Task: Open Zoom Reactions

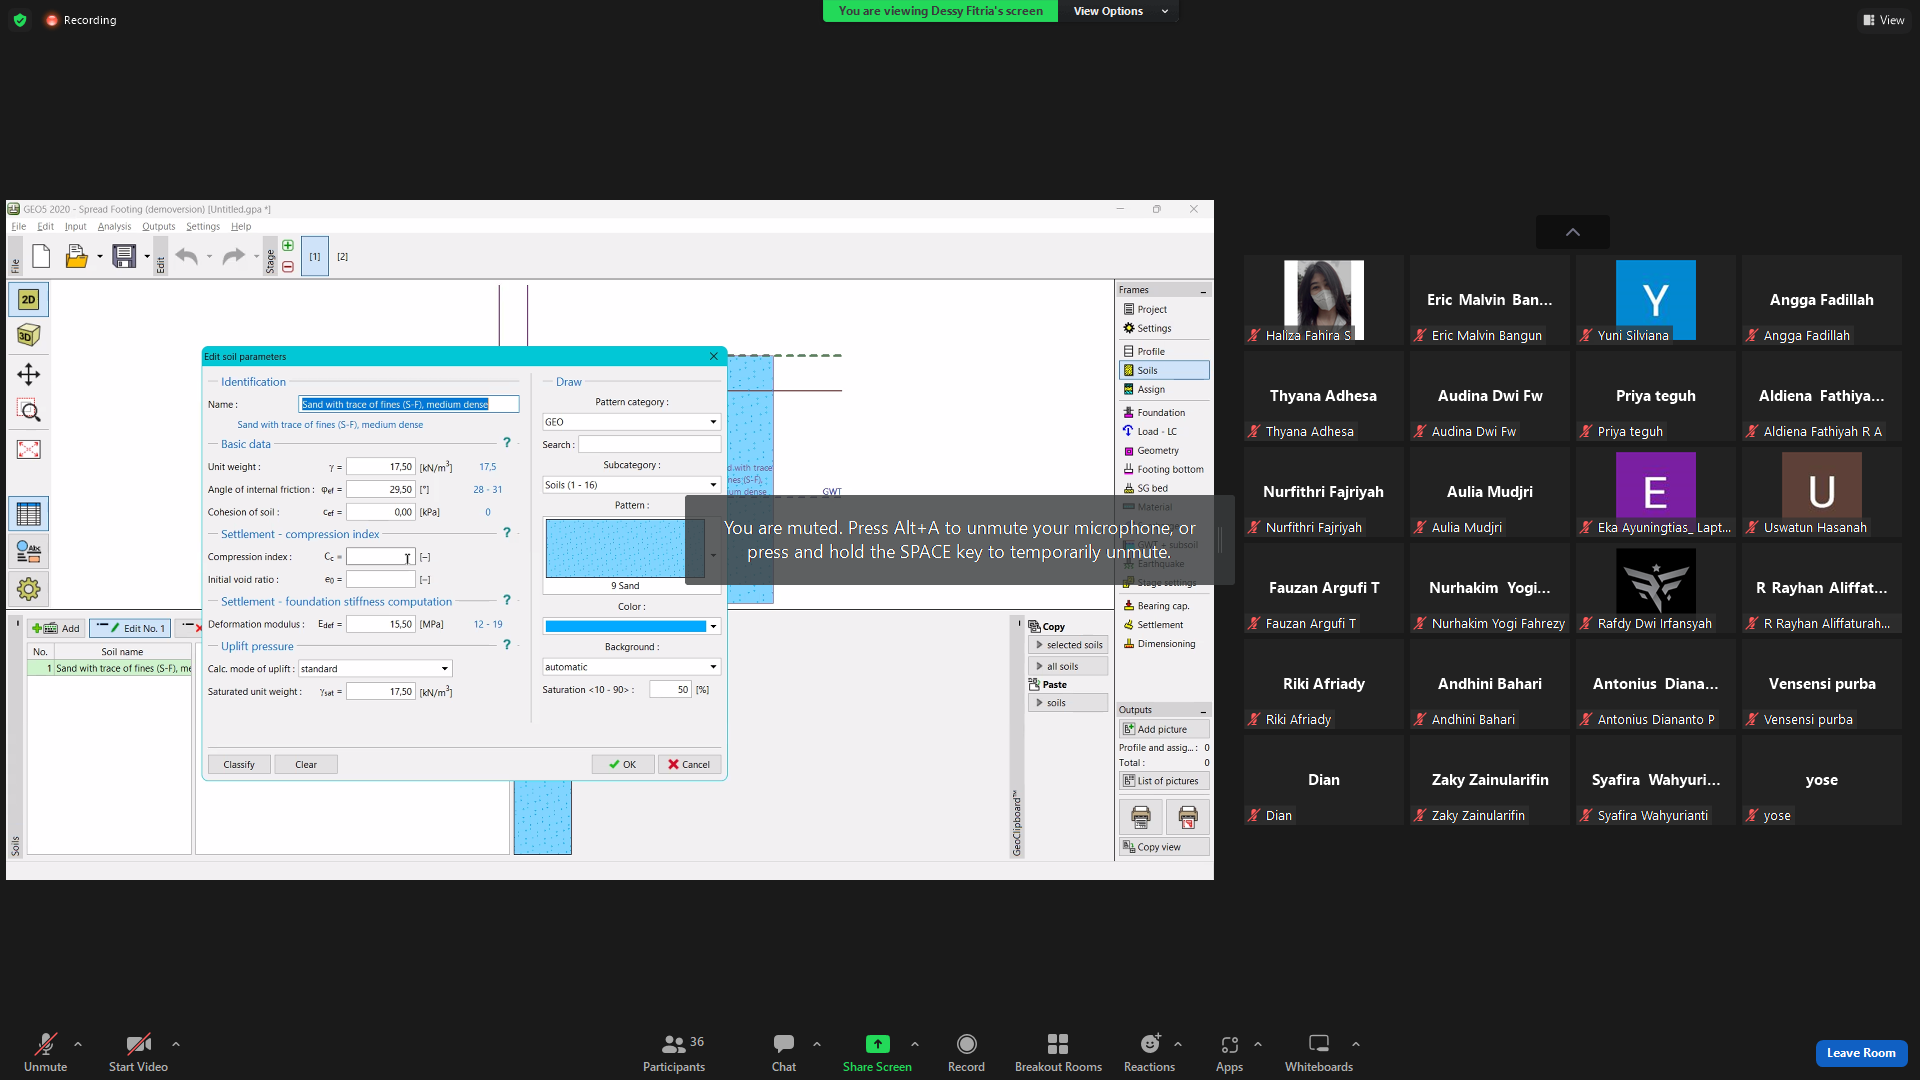Action: 1149,1053
